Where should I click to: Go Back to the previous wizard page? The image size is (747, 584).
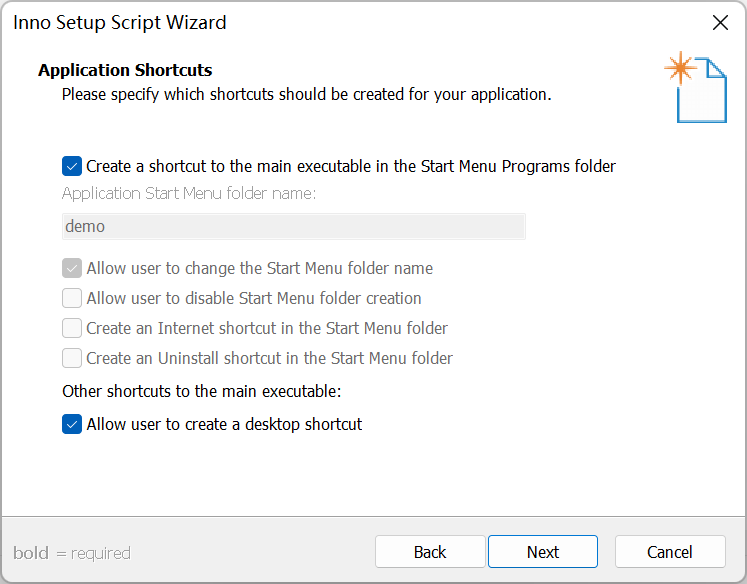click(x=430, y=552)
